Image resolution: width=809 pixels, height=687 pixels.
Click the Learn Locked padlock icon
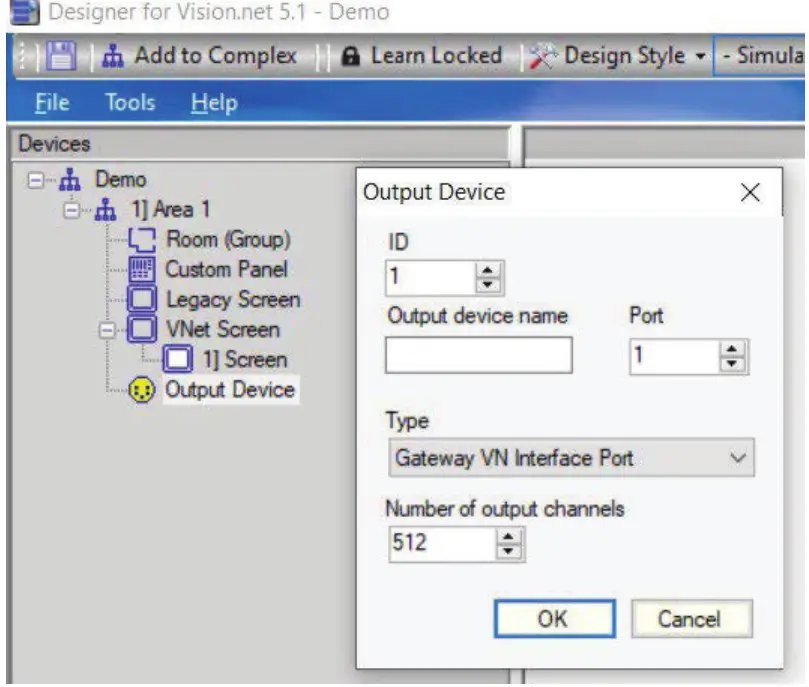coord(351,56)
